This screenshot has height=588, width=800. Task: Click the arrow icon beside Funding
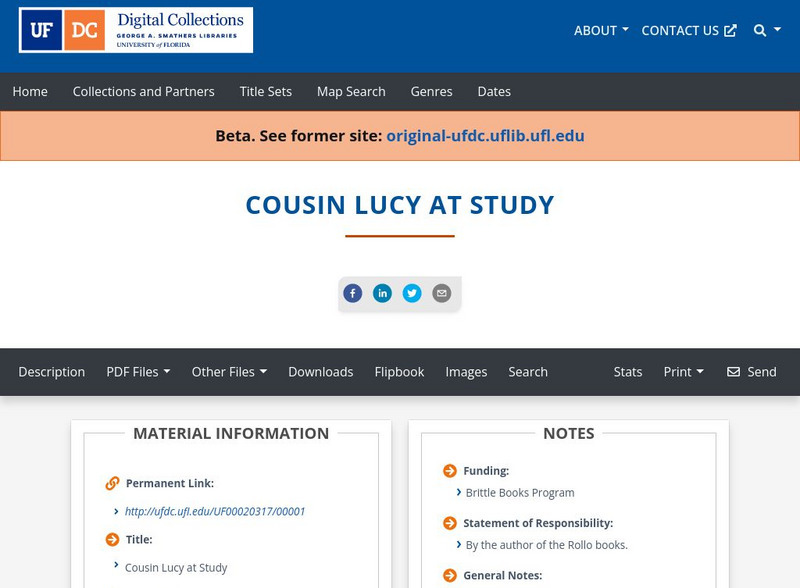[449, 471]
